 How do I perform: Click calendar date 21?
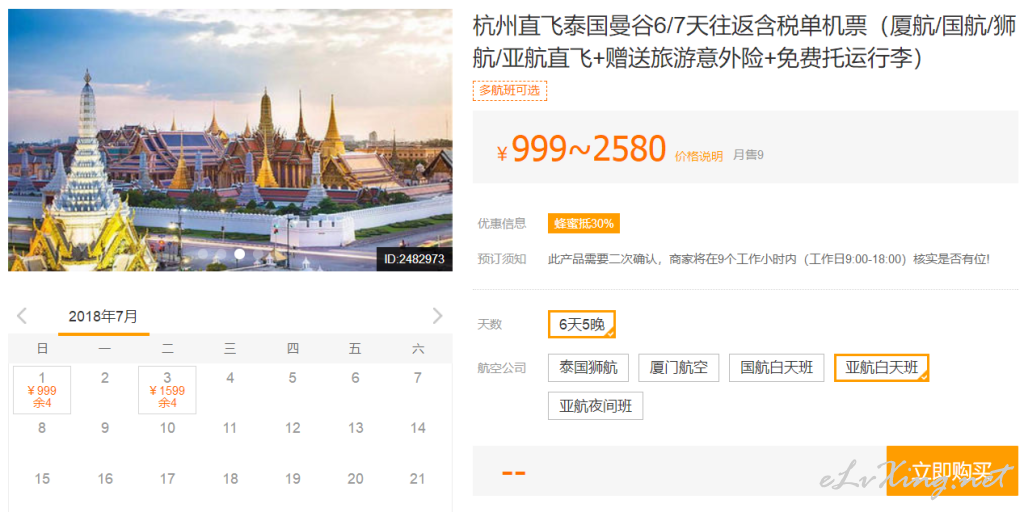click(x=417, y=479)
